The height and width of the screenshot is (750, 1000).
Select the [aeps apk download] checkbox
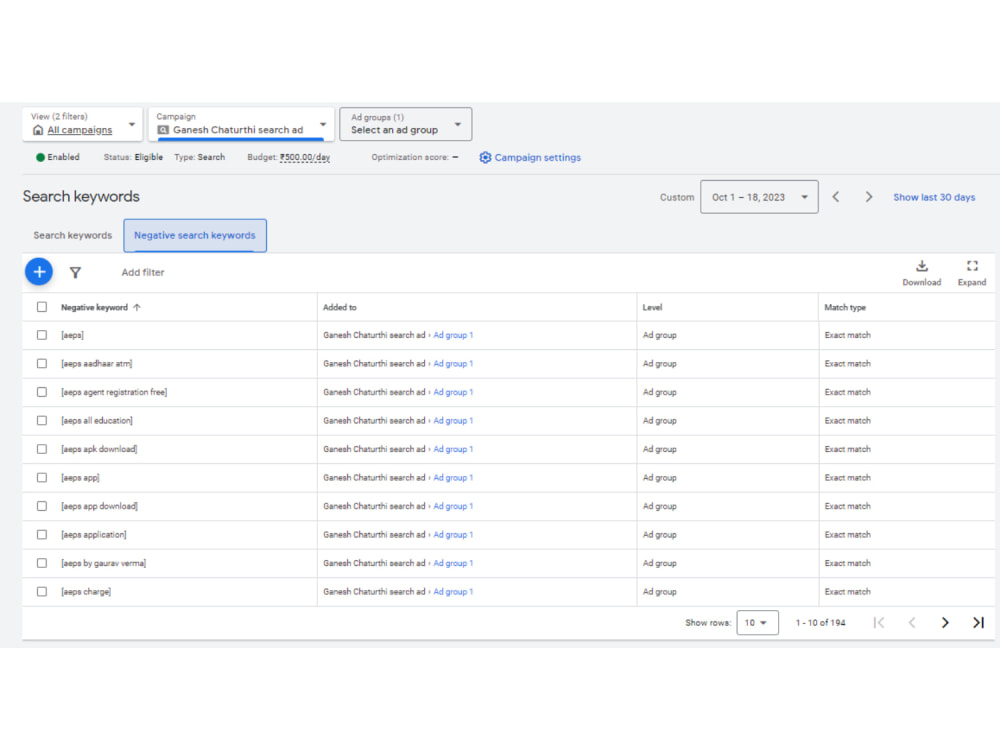[42, 449]
